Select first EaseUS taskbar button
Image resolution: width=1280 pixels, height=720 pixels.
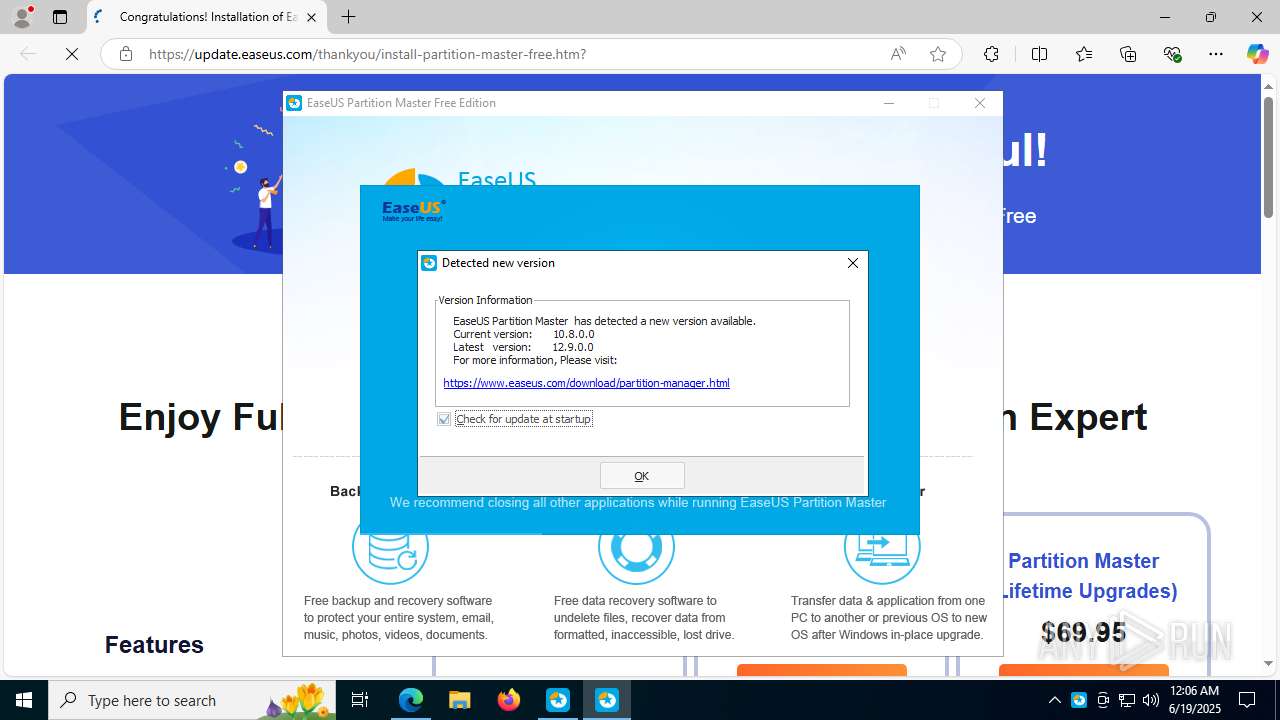[558, 700]
